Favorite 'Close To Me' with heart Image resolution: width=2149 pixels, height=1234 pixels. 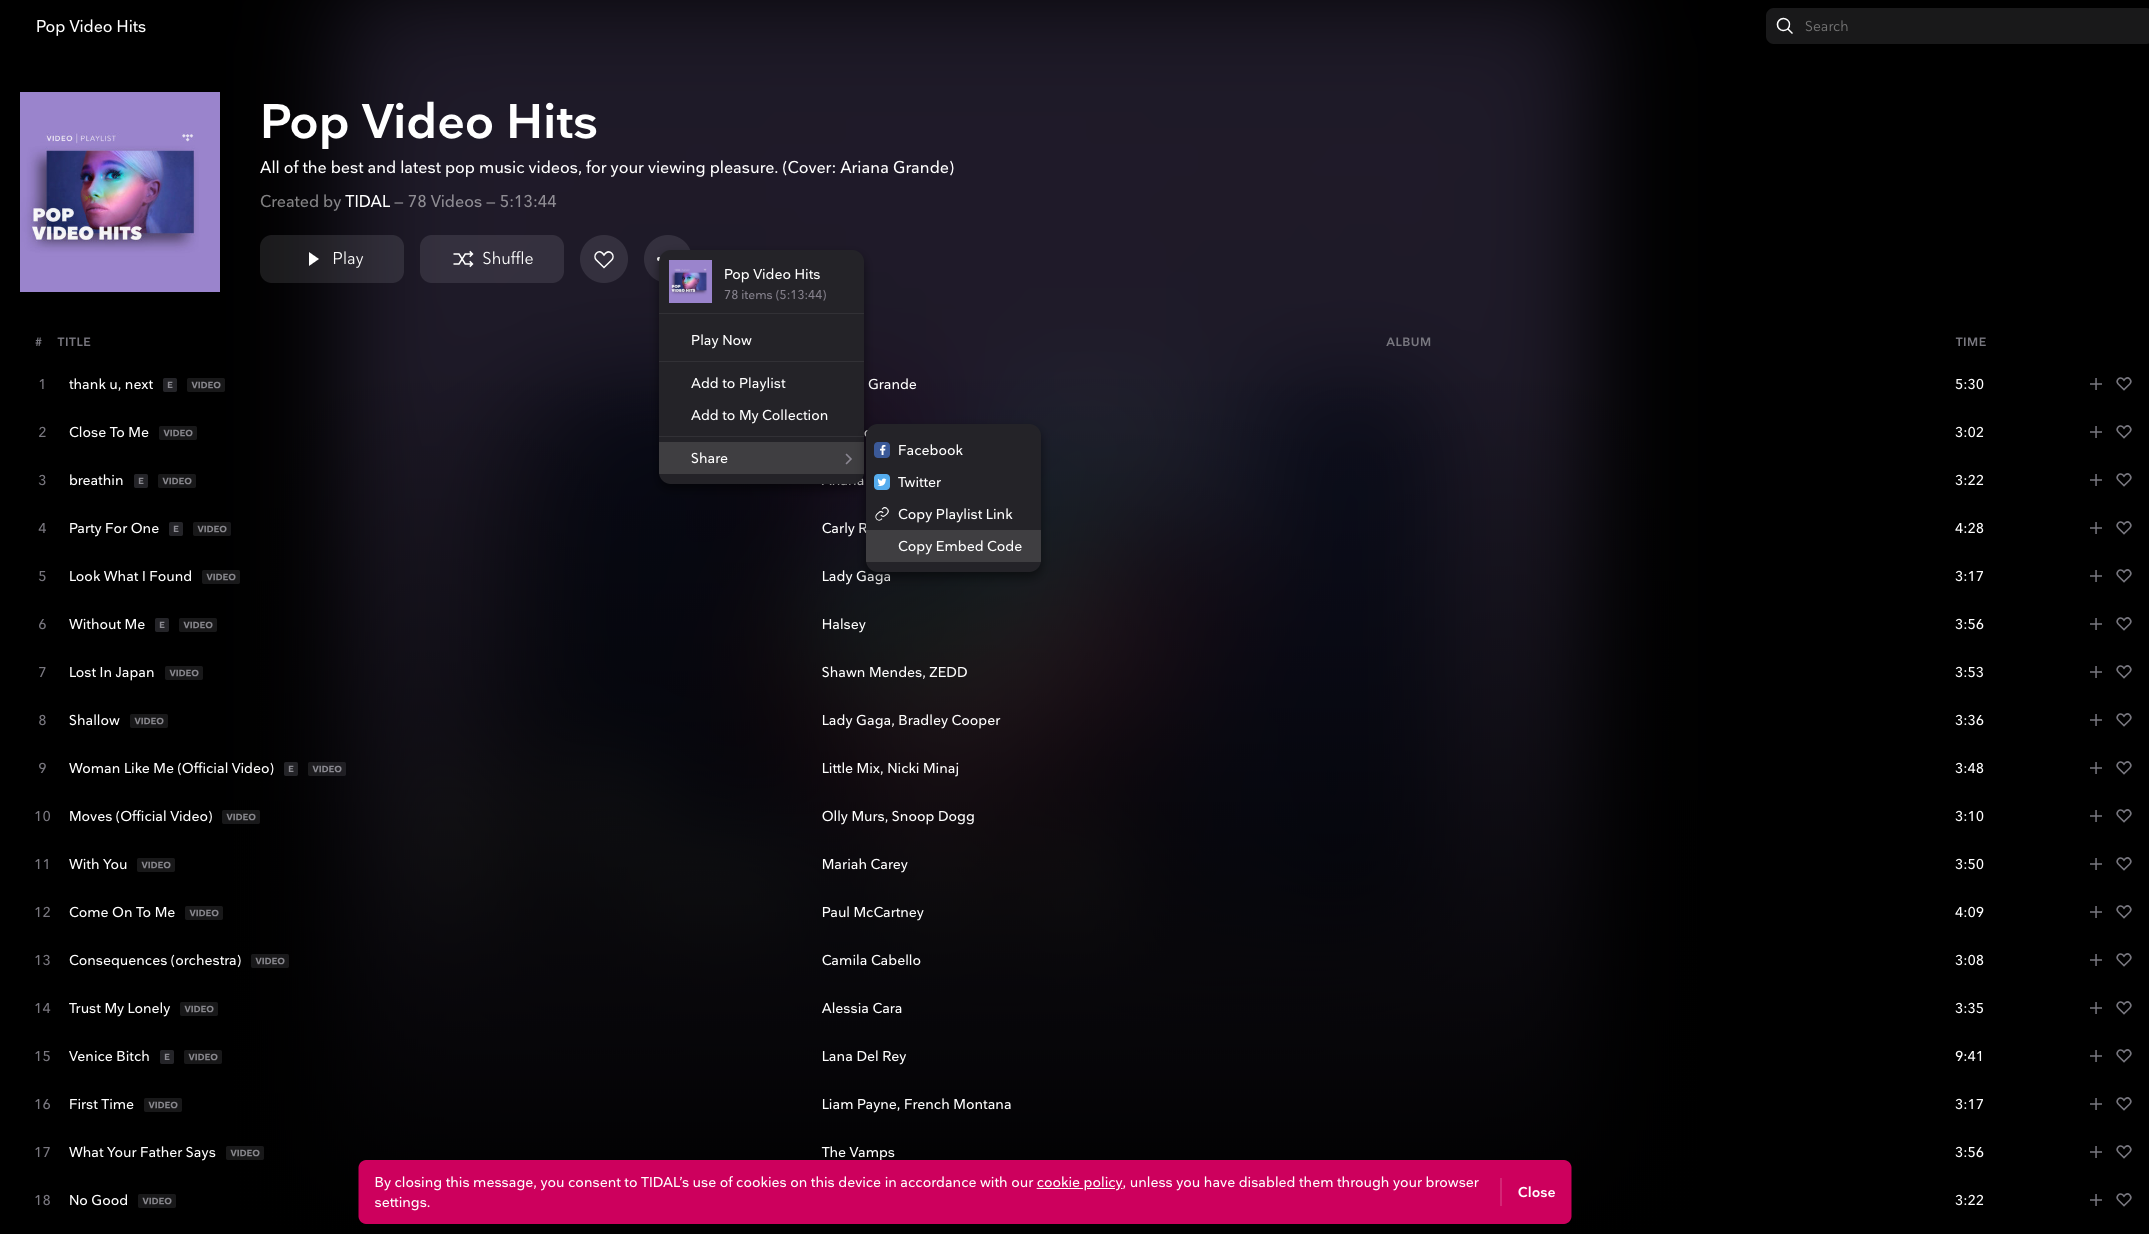[x=2124, y=432]
